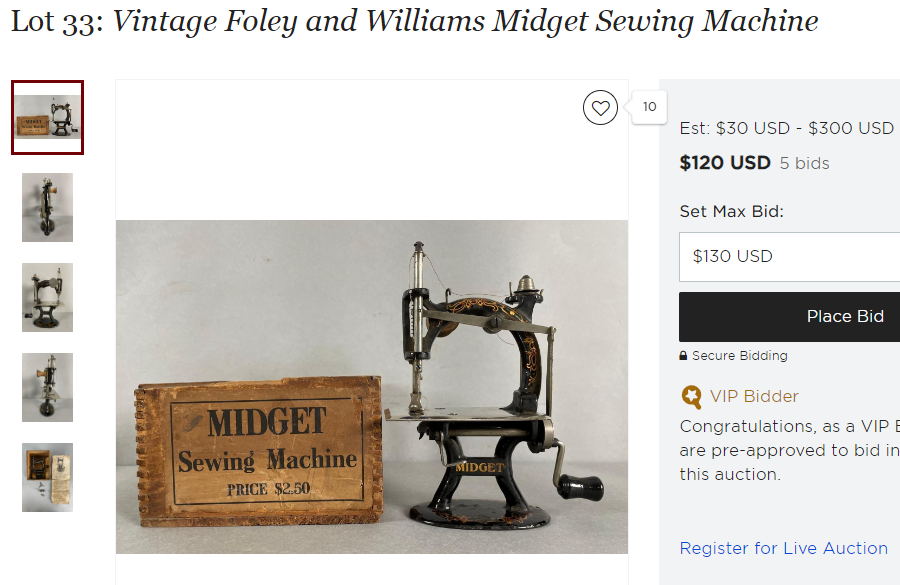Image resolution: width=900 pixels, height=585 pixels.
Task: View the second thumbnail image
Action: tap(47, 207)
